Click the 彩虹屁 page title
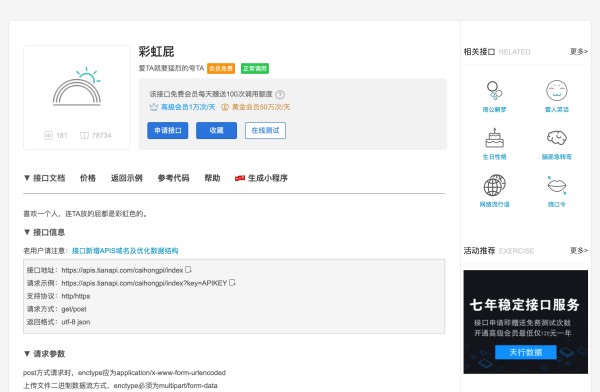Viewport: 600px width, 392px height. point(156,51)
